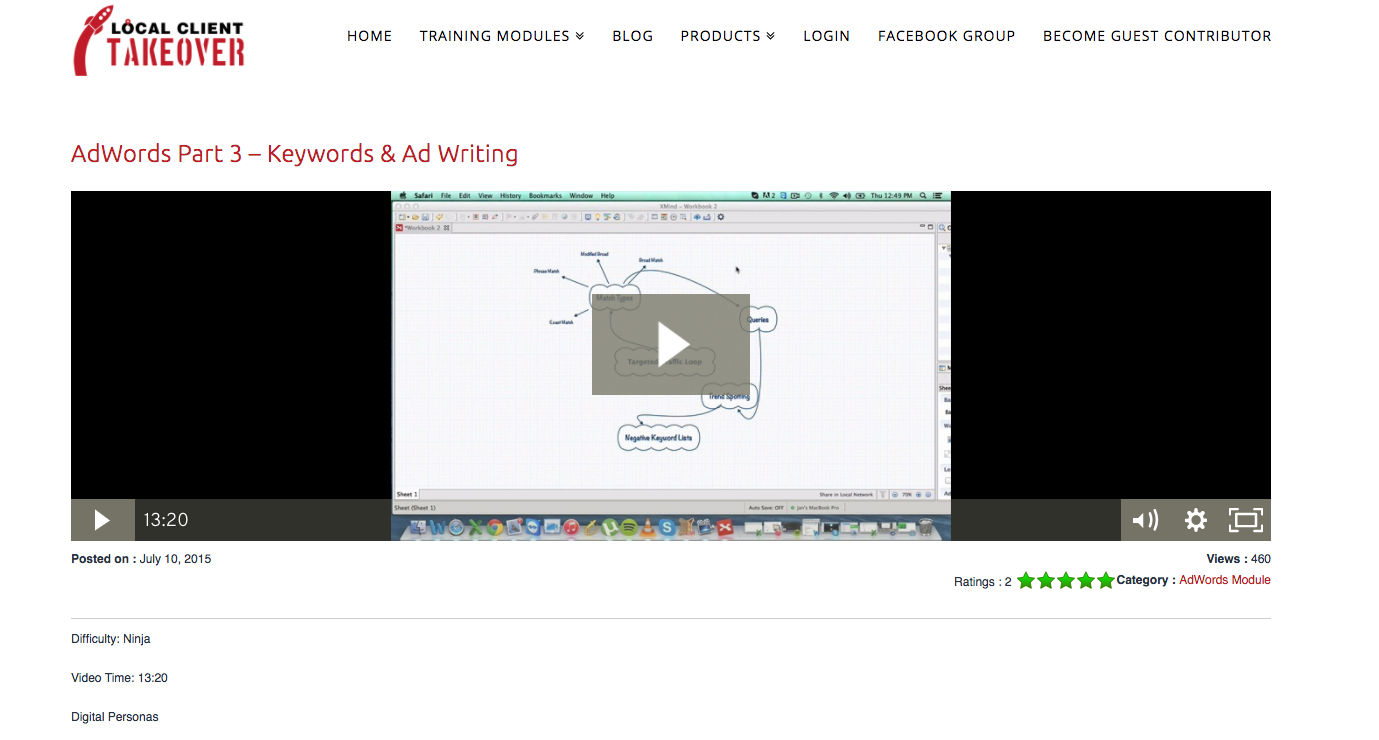Mute the video with the volume icon
The image size is (1379, 740).
coord(1145,520)
